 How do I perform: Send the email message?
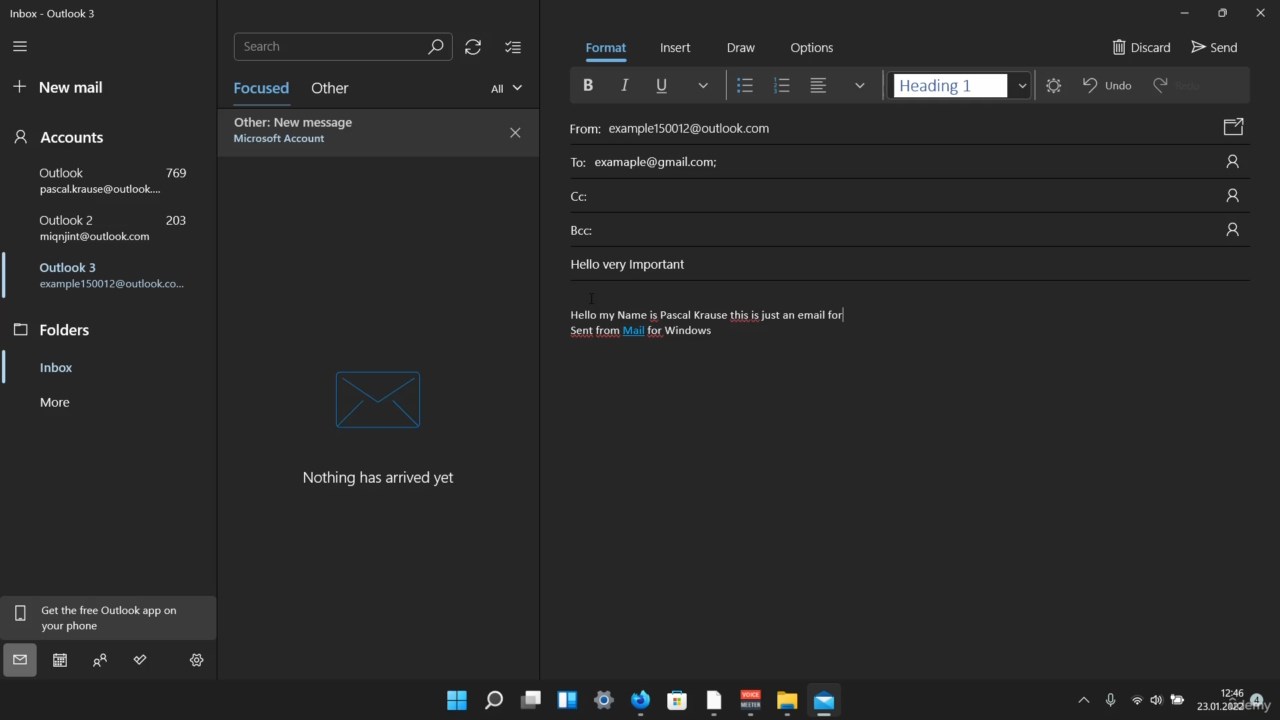tap(1214, 47)
